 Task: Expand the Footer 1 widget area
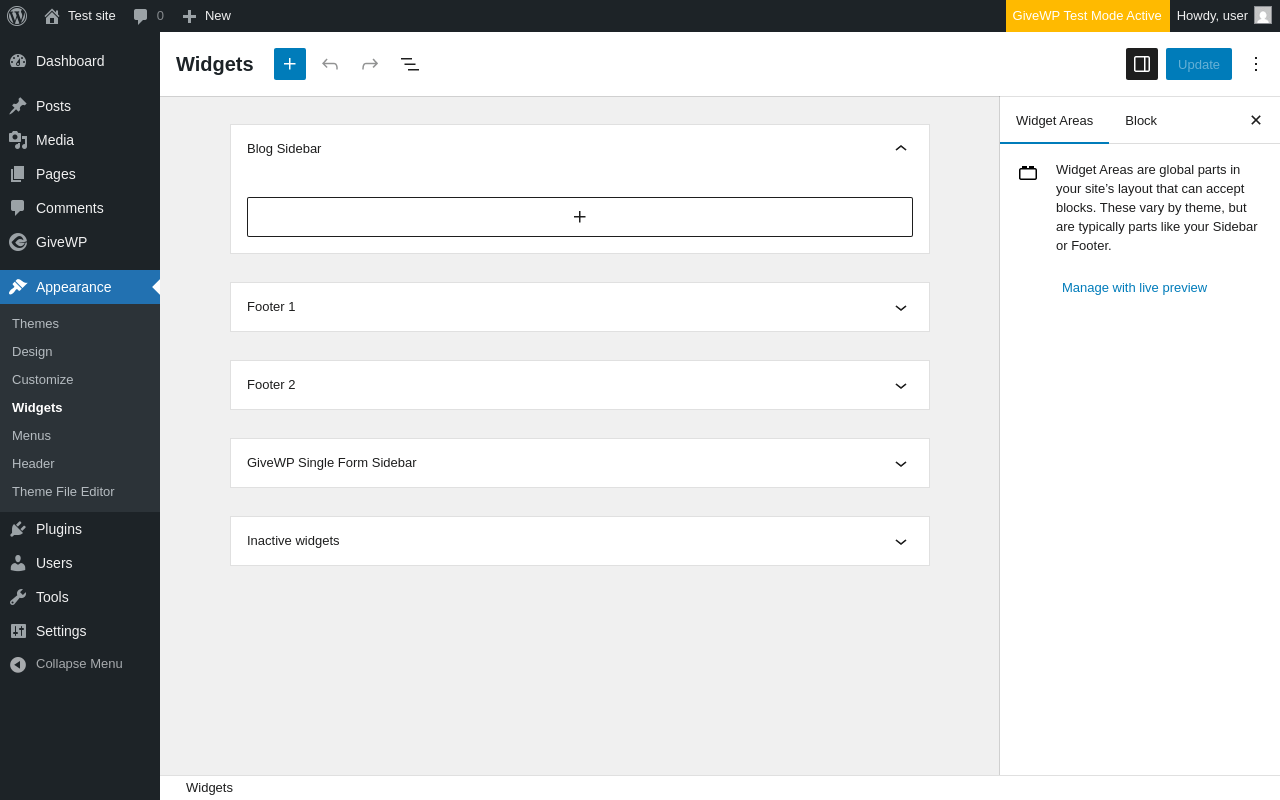click(901, 307)
